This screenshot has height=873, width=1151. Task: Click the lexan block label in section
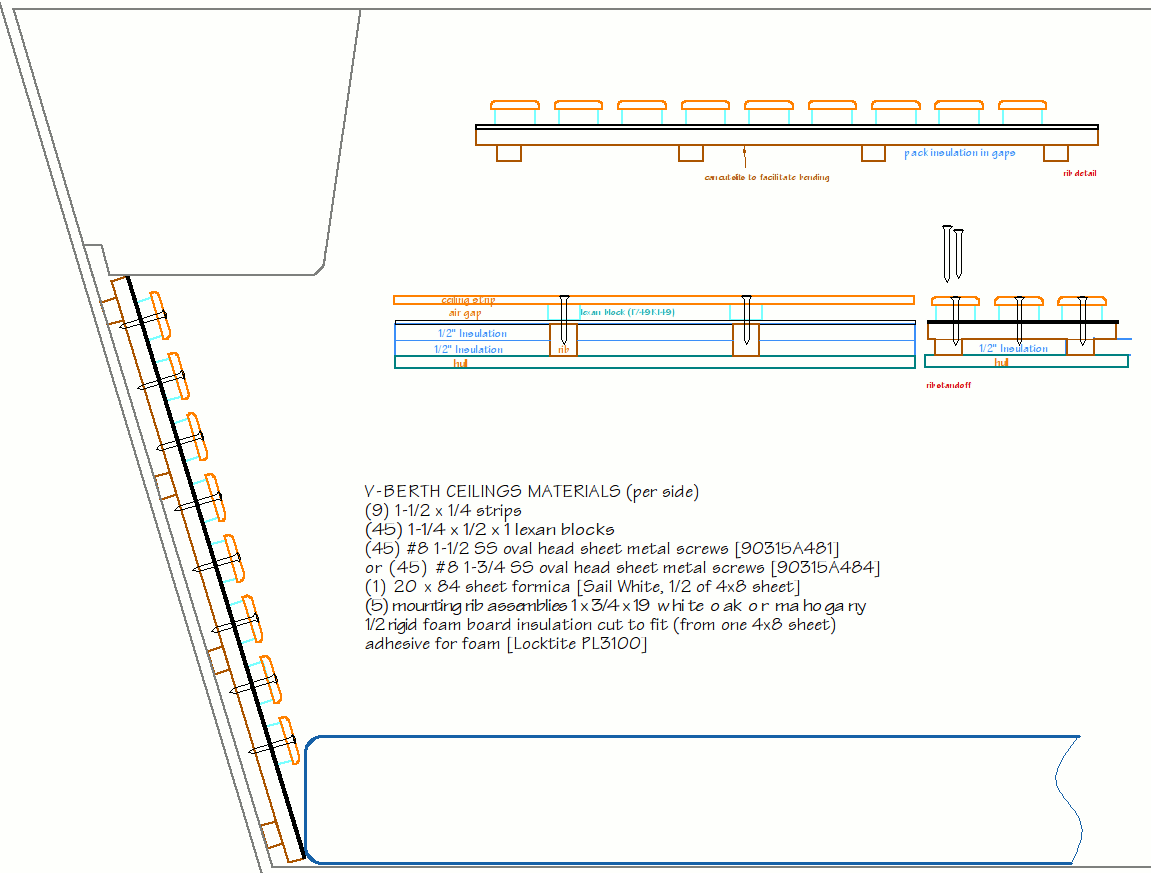627,313
